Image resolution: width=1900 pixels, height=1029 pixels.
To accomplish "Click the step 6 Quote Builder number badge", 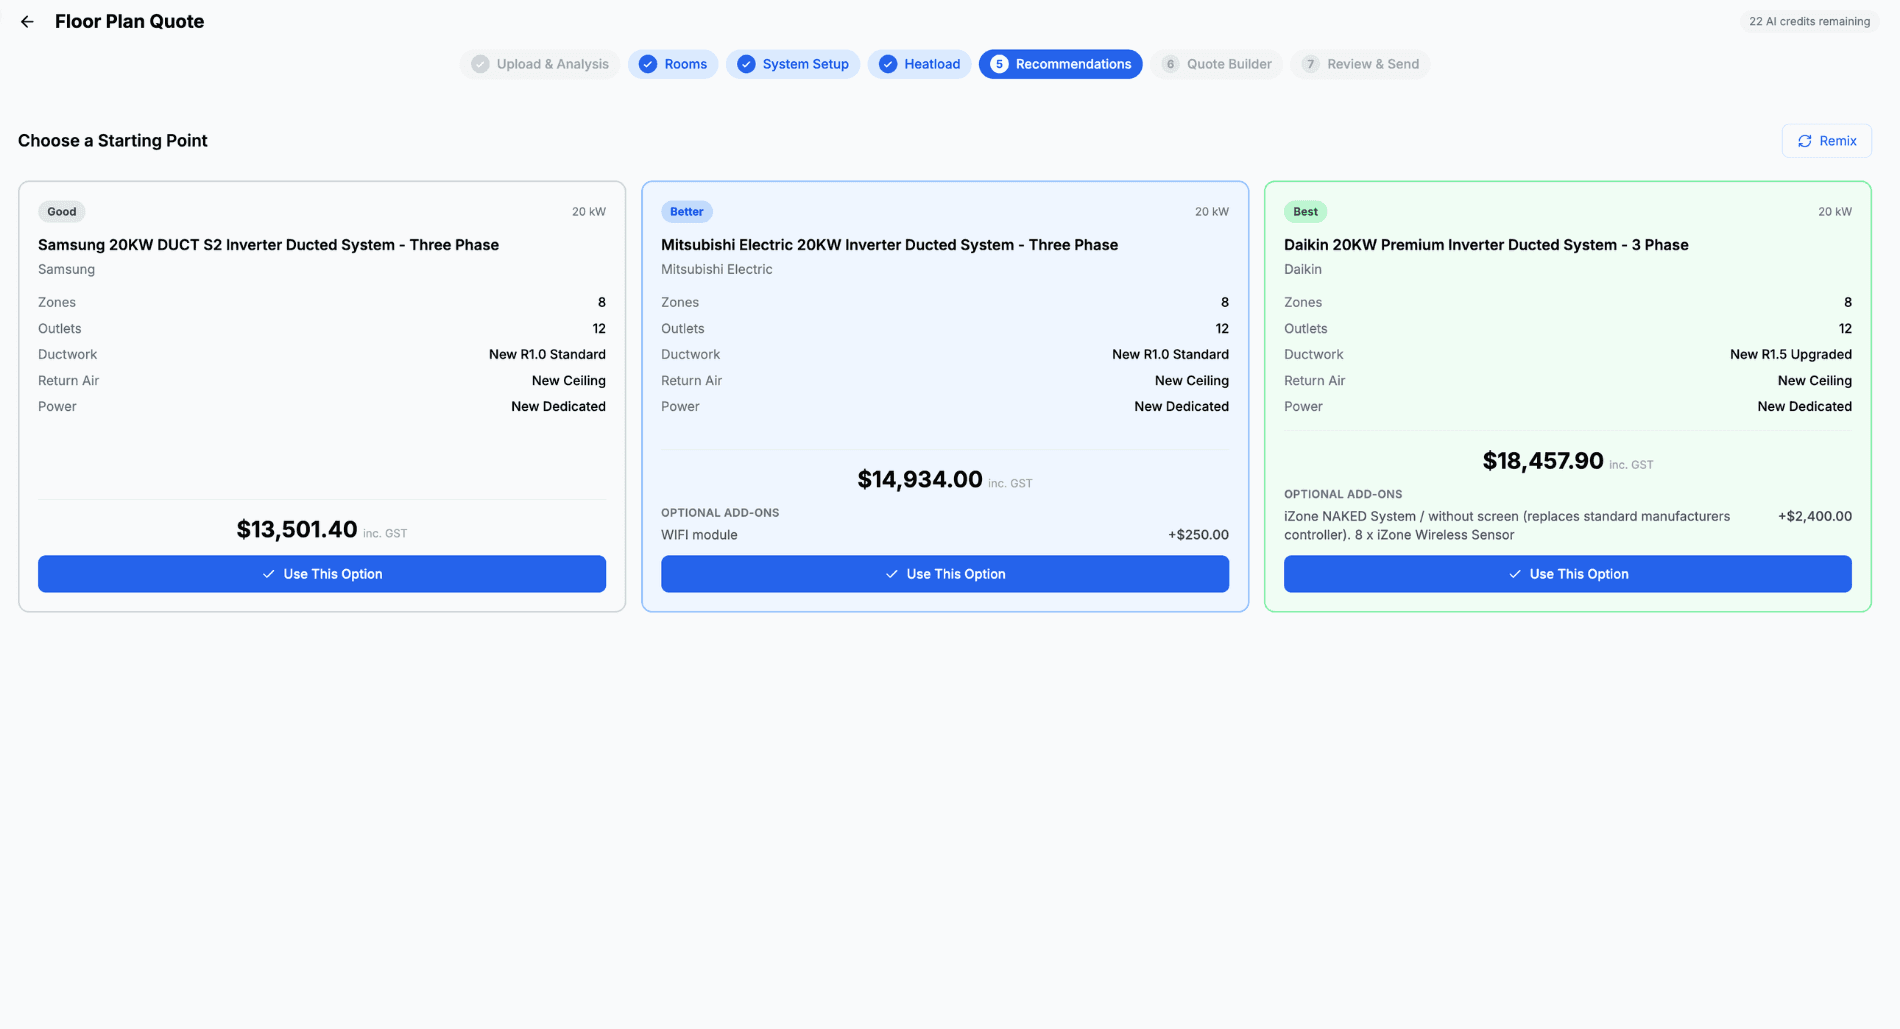I will 1170,64.
